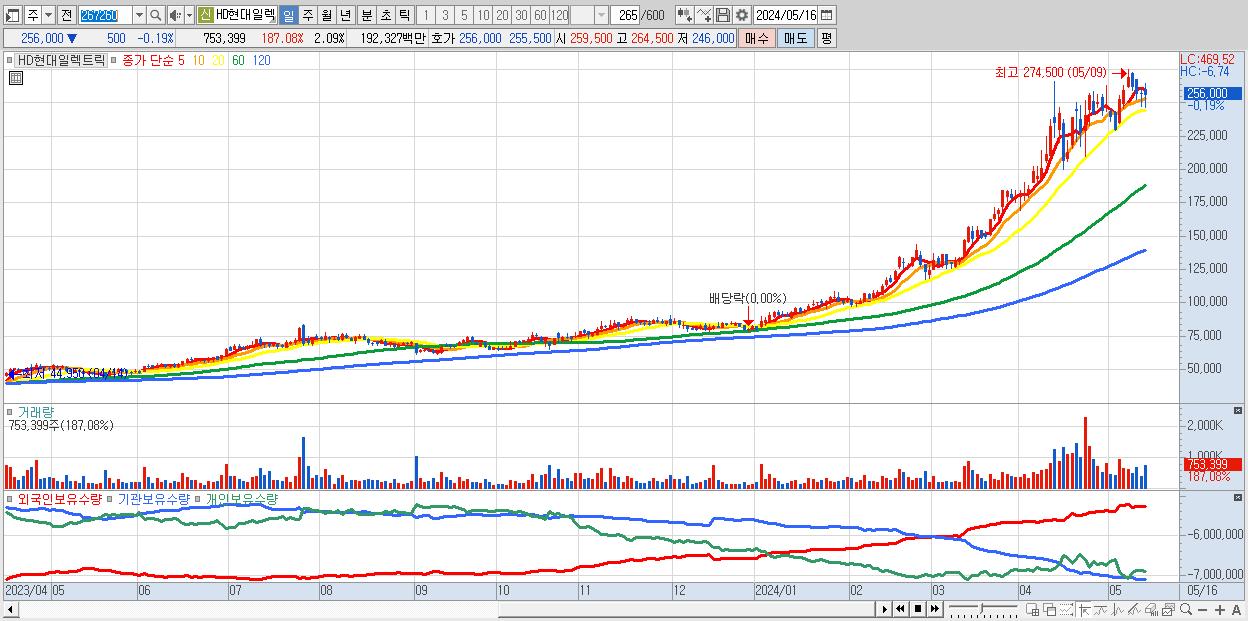The height and width of the screenshot is (621, 1248).
Task: Zoom in chart with plus icon
Action: point(1220,609)
